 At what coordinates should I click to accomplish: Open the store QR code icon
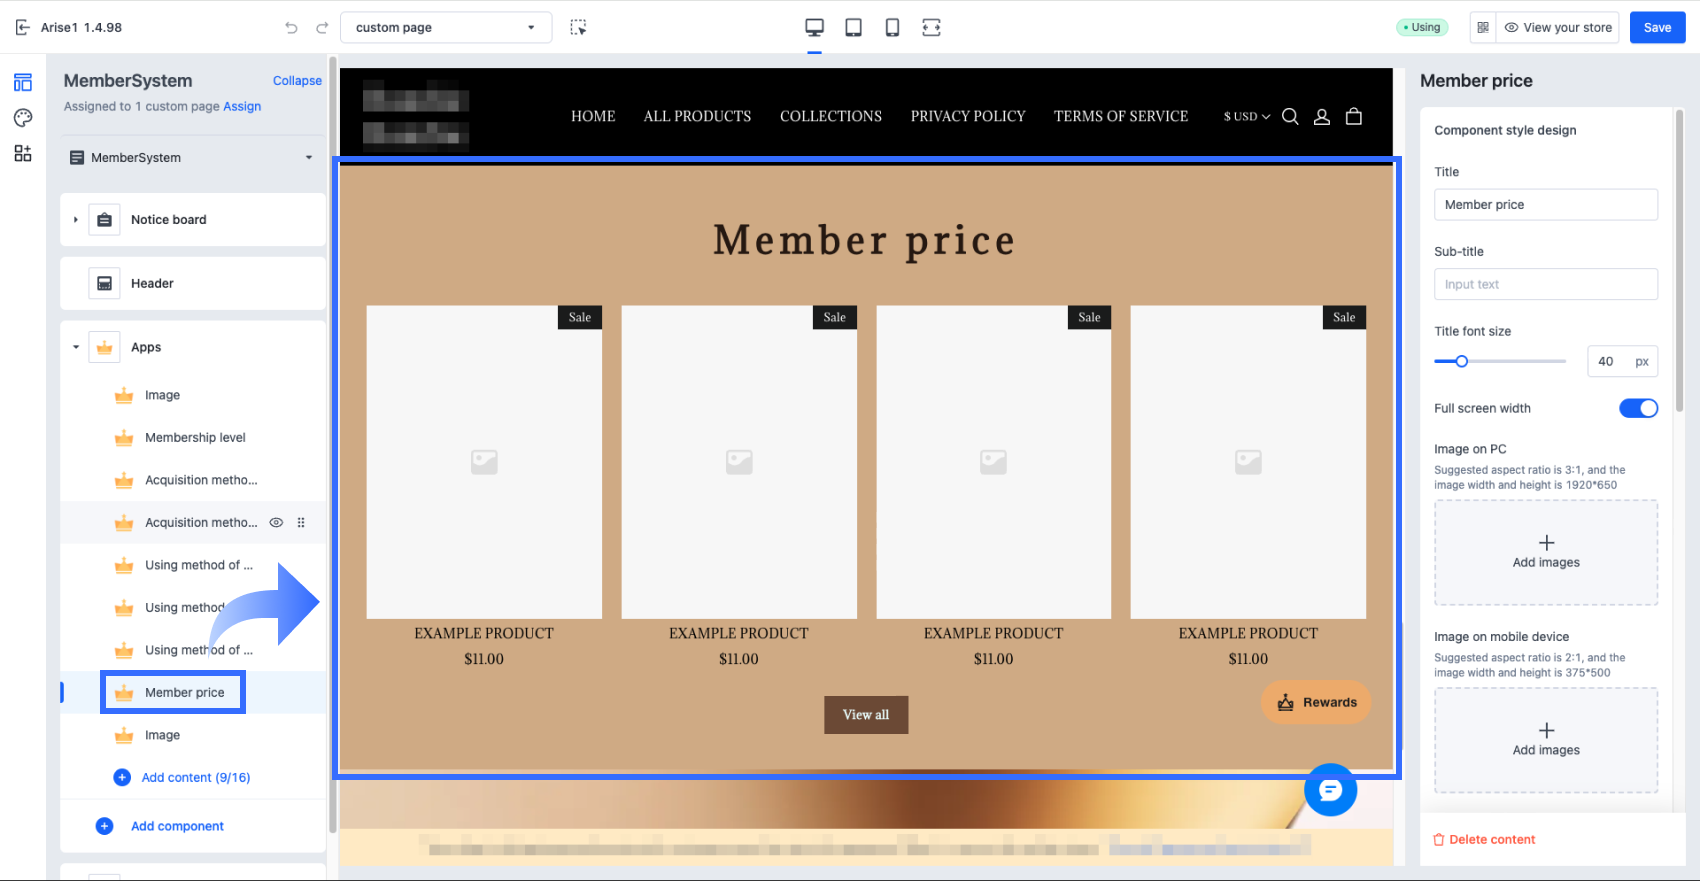tap(1483, 27)
